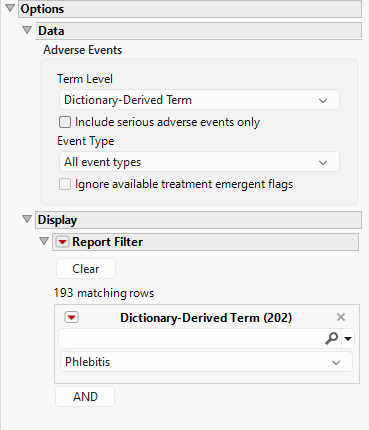This screenshot has height=430, width=369.
Task: Toggle Ignore available treatment emergent flags checkbox
Action: tap(65, 184)
